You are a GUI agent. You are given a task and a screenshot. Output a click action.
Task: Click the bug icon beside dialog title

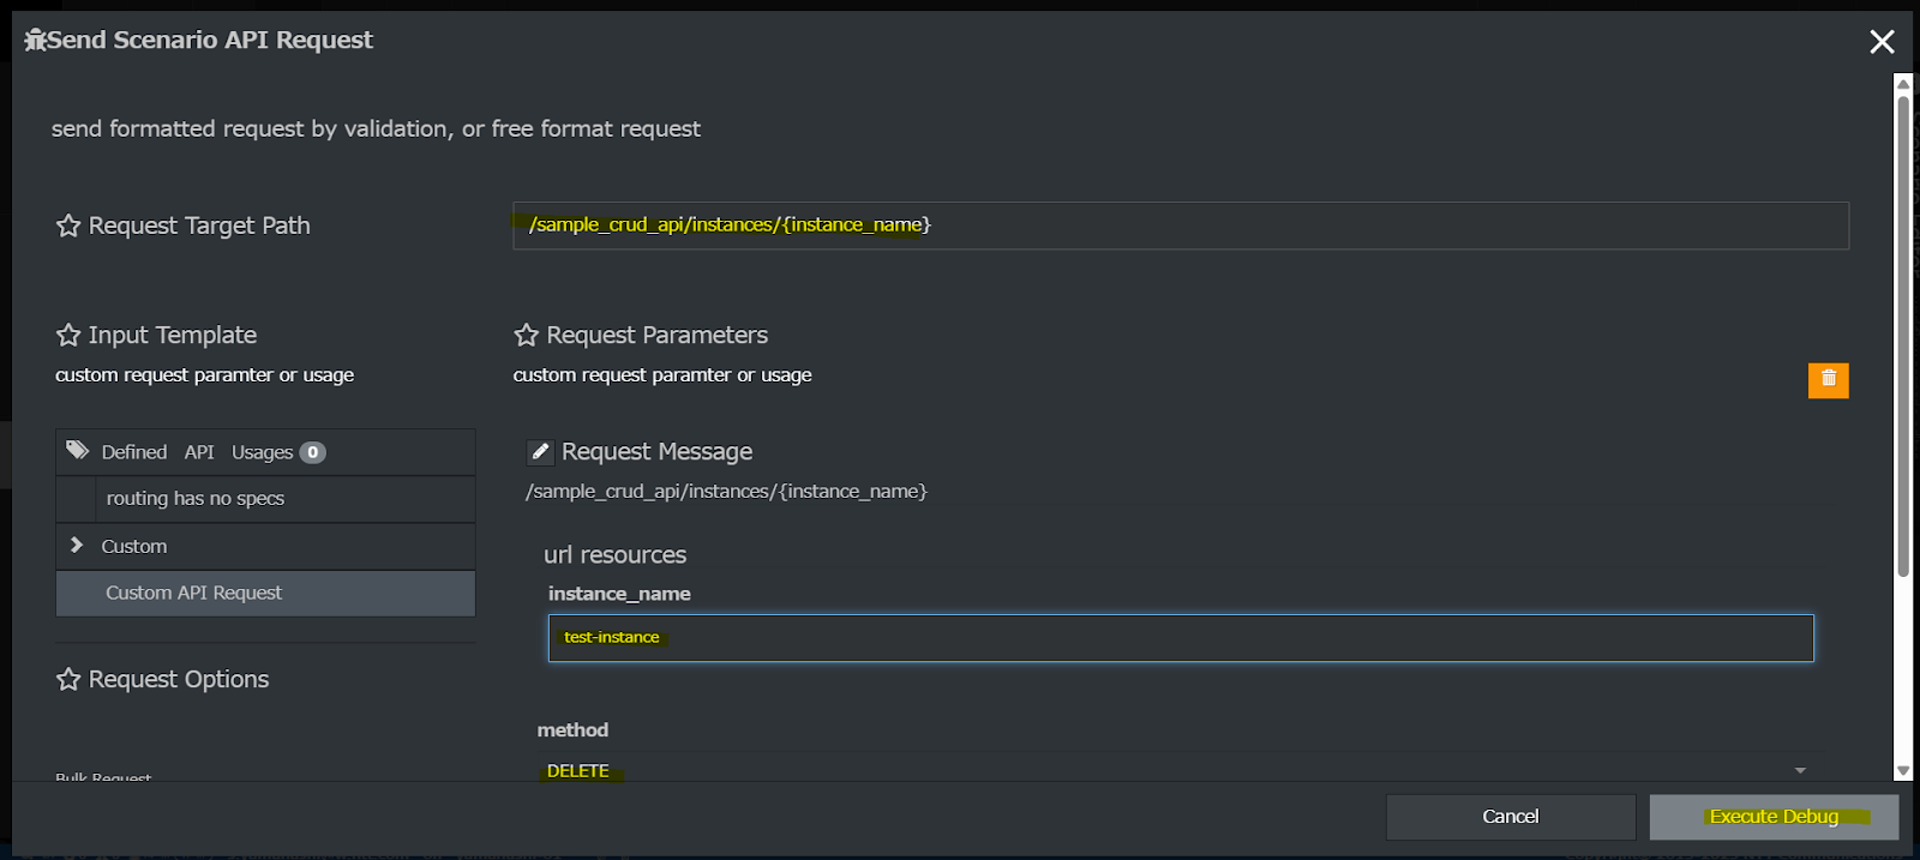tap(35, 40)
